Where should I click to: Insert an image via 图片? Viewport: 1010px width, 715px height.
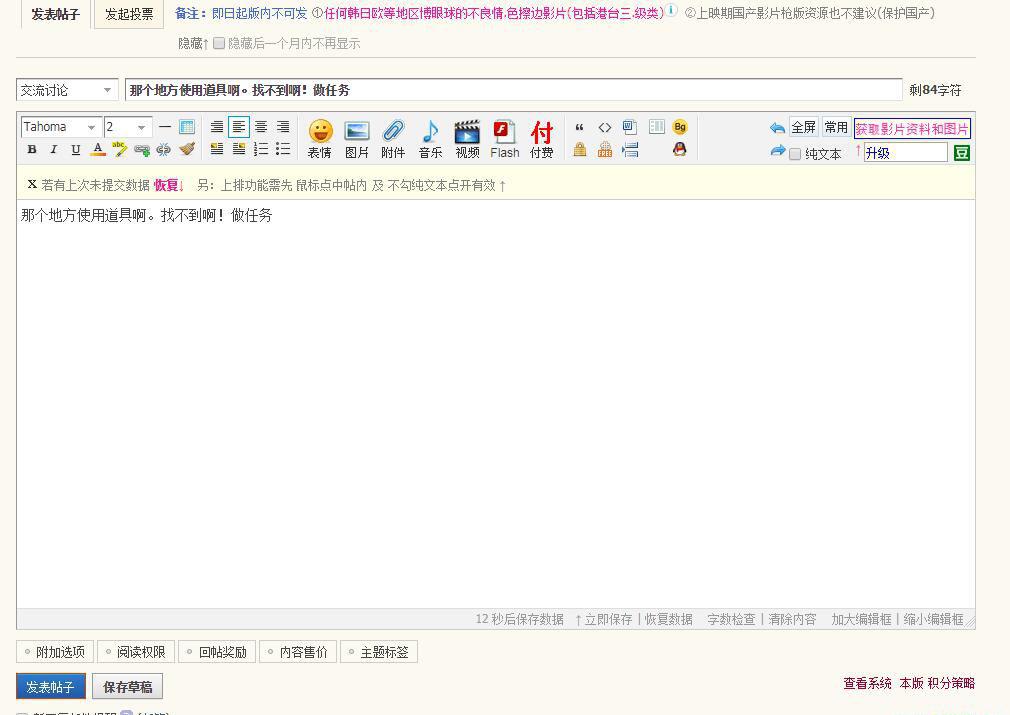pos(357,138)
